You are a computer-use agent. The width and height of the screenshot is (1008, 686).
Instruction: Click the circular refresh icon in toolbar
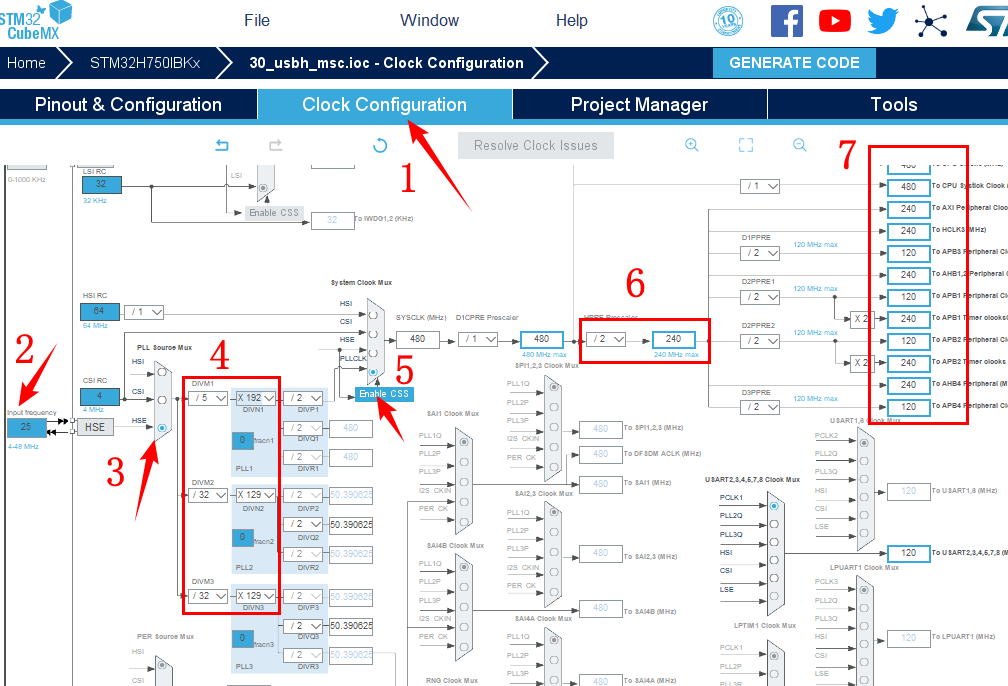click(x=380, y=145)
